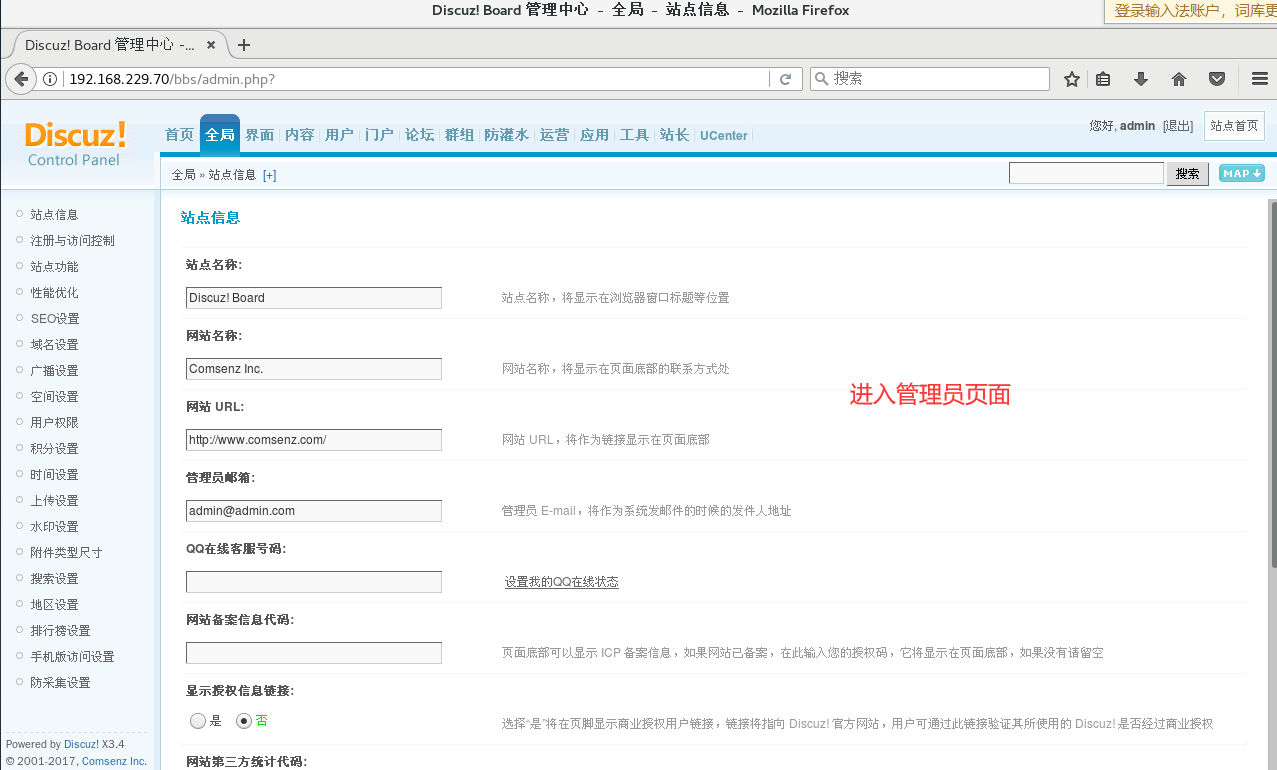Open the 应用 menu
This screenshot has height=770, width=1277.
click(x=594, y=135)
